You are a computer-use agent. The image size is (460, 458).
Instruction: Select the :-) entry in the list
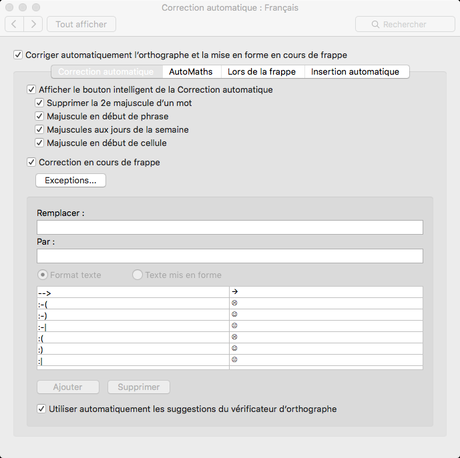pyautogui.click(x=230, y=315)
